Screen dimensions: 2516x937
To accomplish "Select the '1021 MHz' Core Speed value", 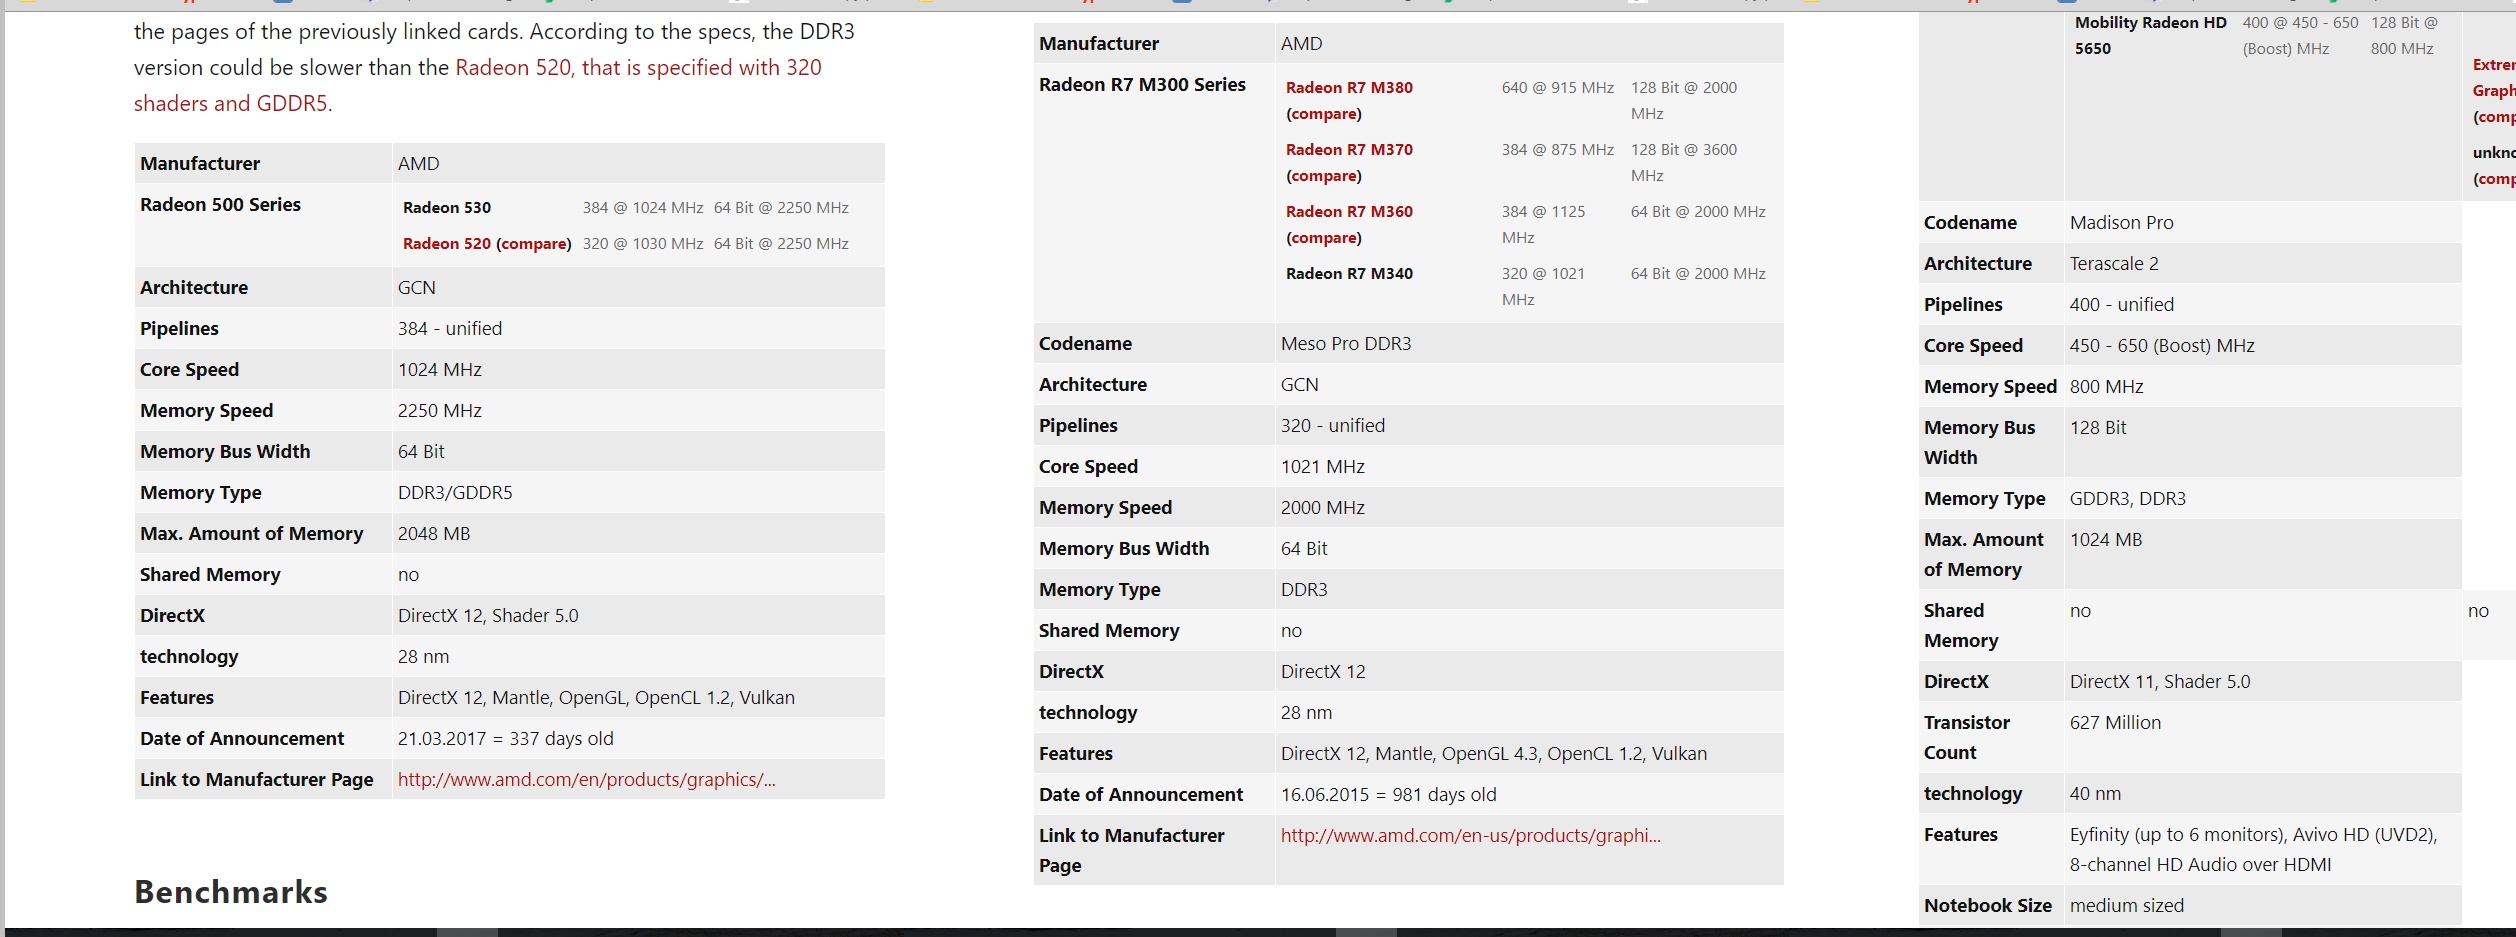I will 1323,467.
